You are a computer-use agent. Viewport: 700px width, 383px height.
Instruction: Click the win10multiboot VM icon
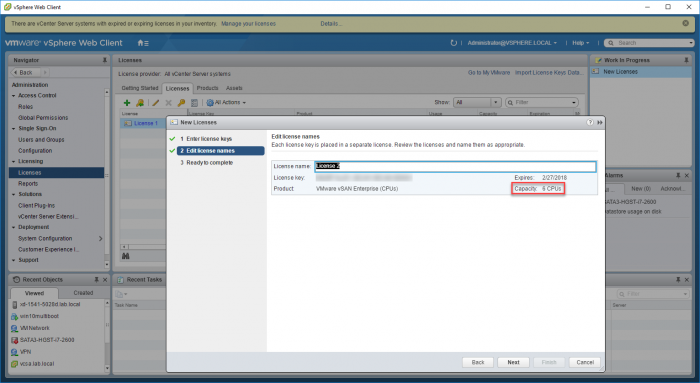[x=14, y=316]
